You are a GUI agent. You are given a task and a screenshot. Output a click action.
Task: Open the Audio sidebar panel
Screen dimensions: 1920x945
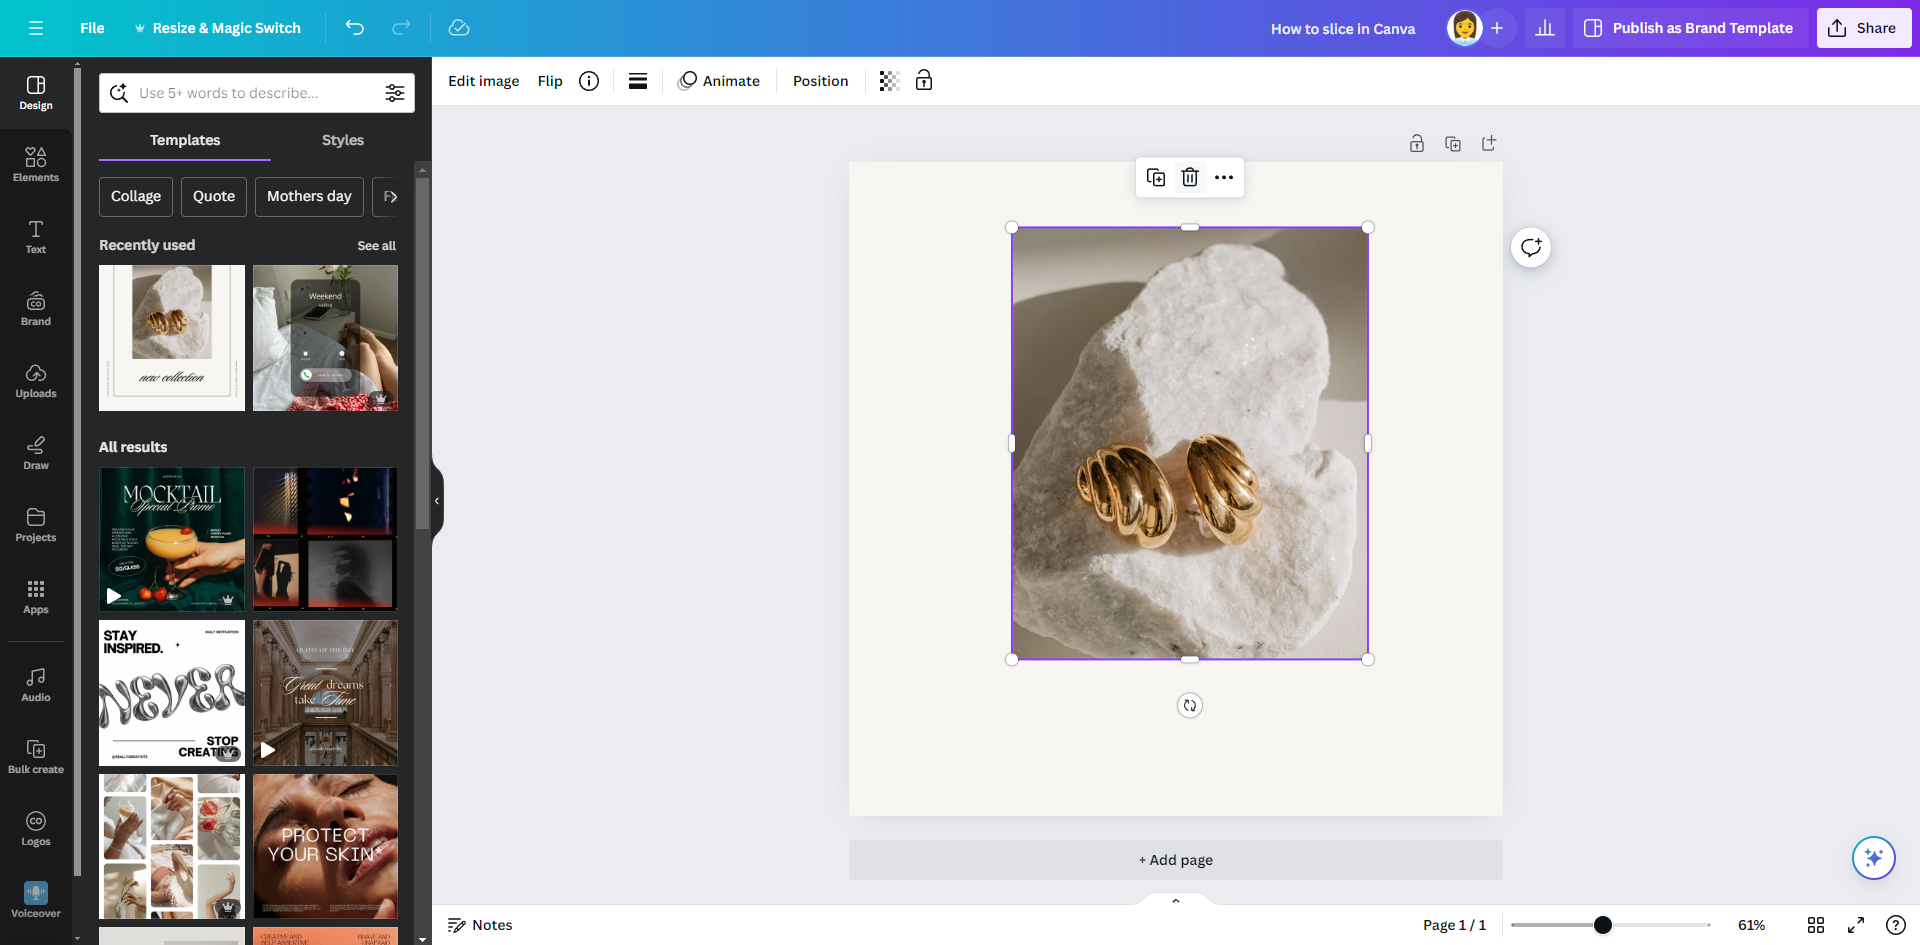[x=36, y=684]
